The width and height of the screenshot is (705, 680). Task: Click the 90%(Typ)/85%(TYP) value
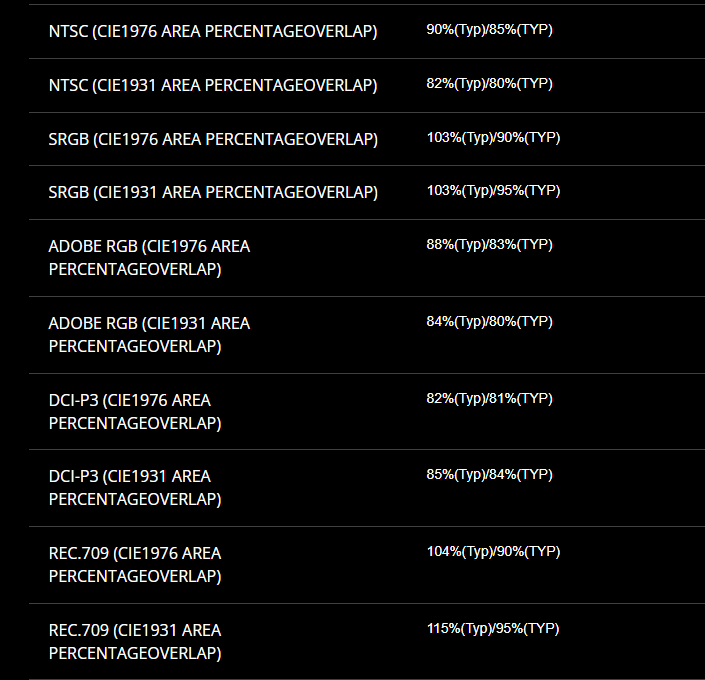(489, 30)
